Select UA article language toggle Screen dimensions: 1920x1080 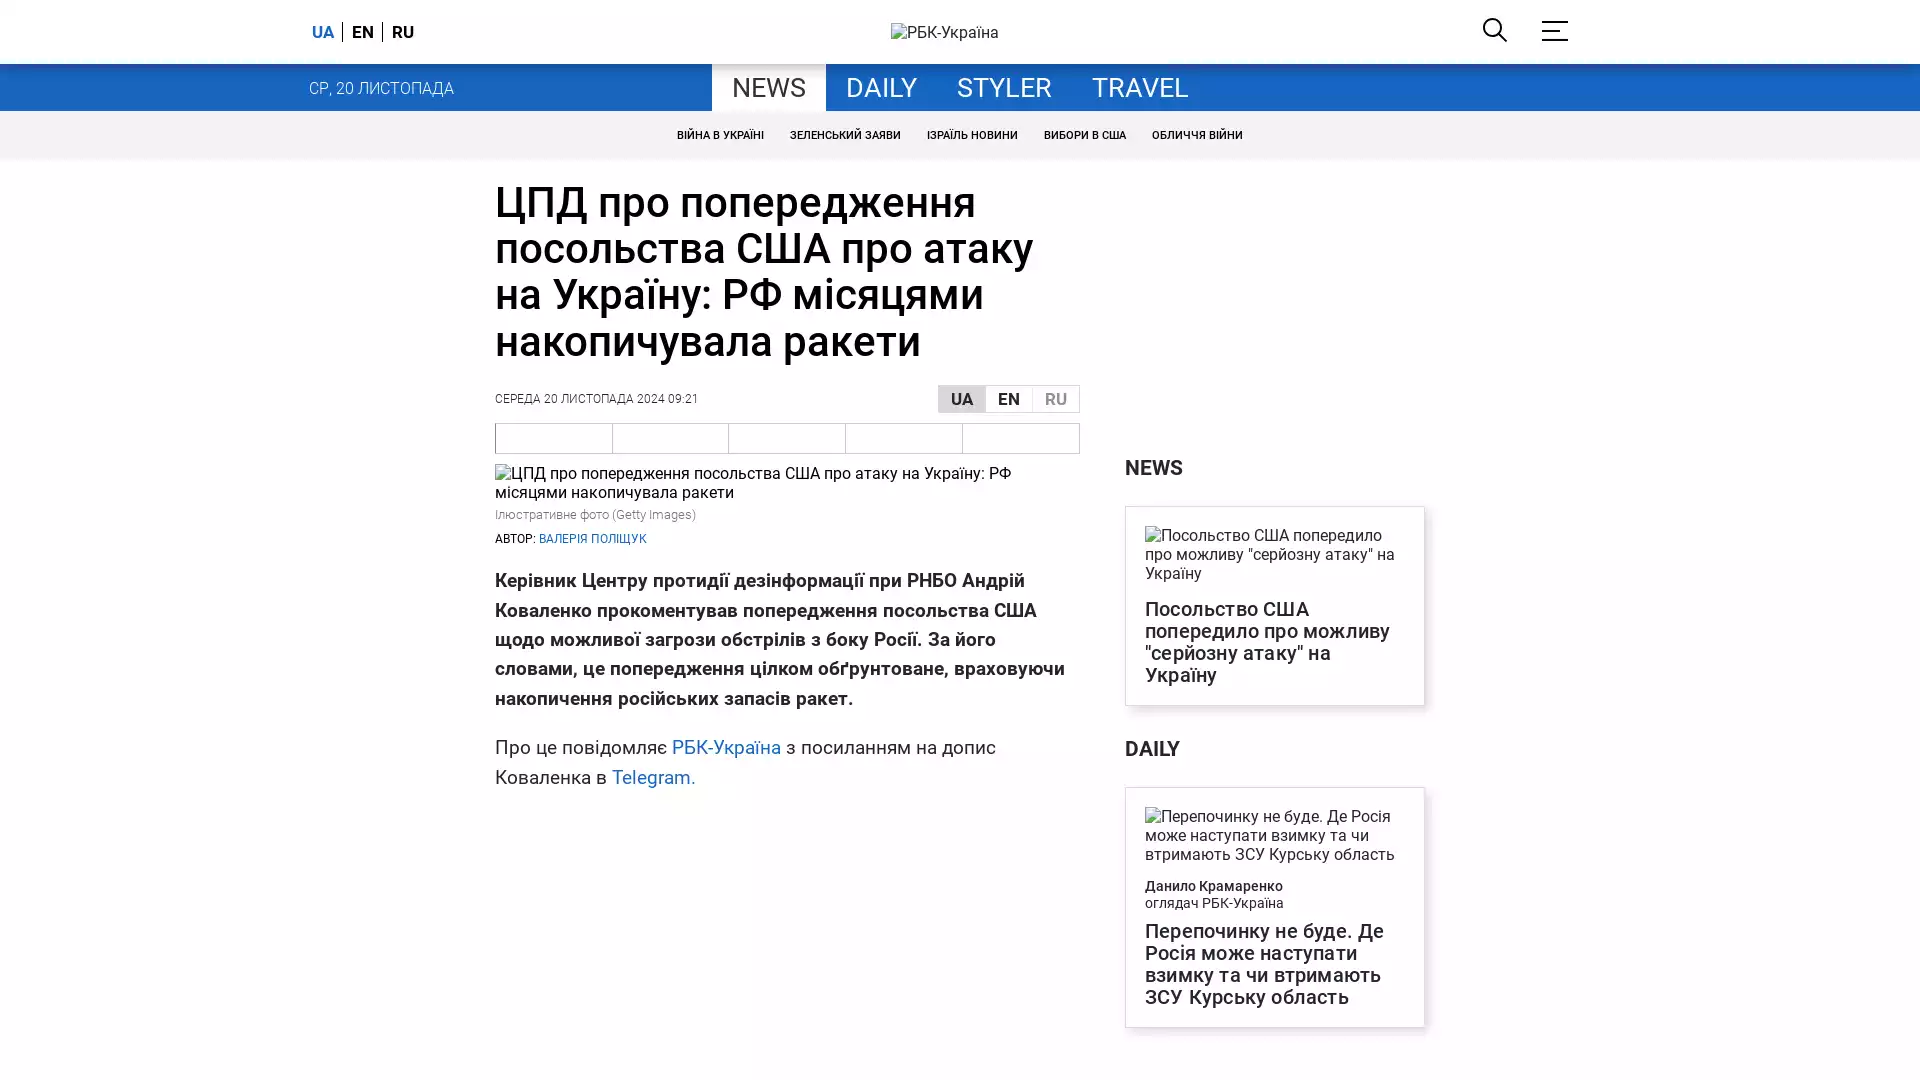click(961, 399)
